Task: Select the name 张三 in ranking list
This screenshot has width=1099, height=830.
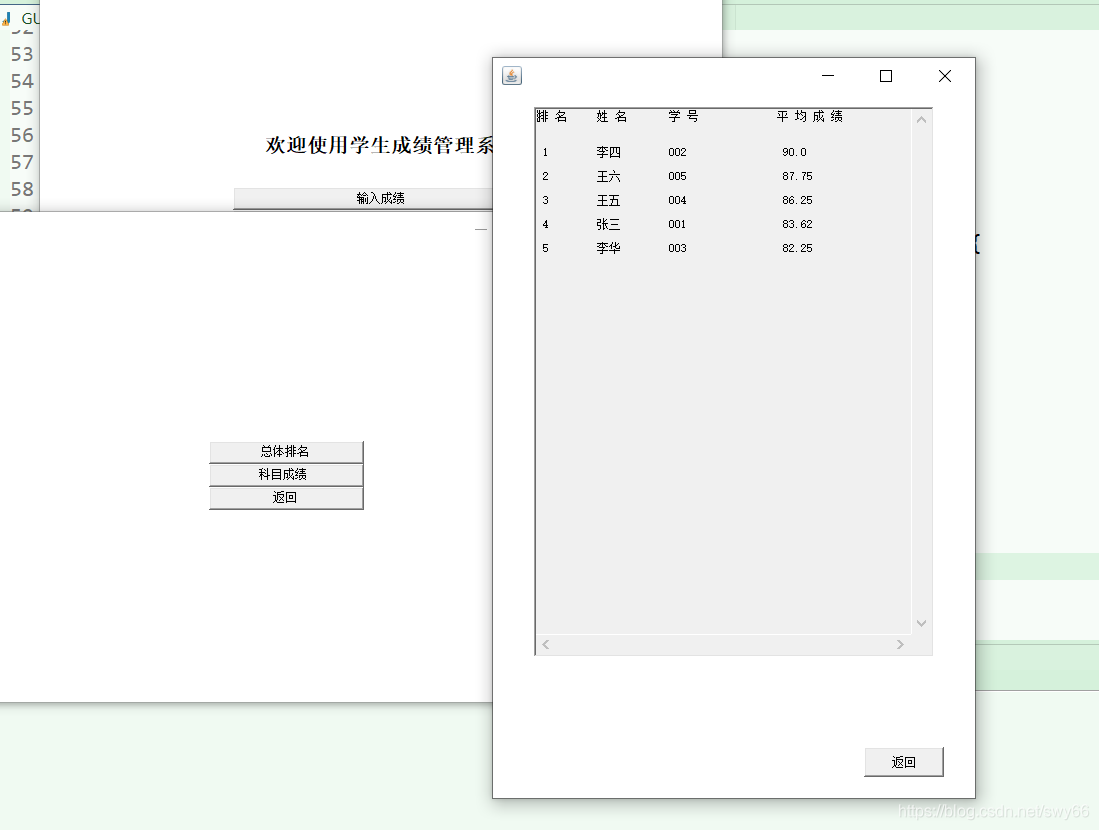Action: [x=608, y=224]
